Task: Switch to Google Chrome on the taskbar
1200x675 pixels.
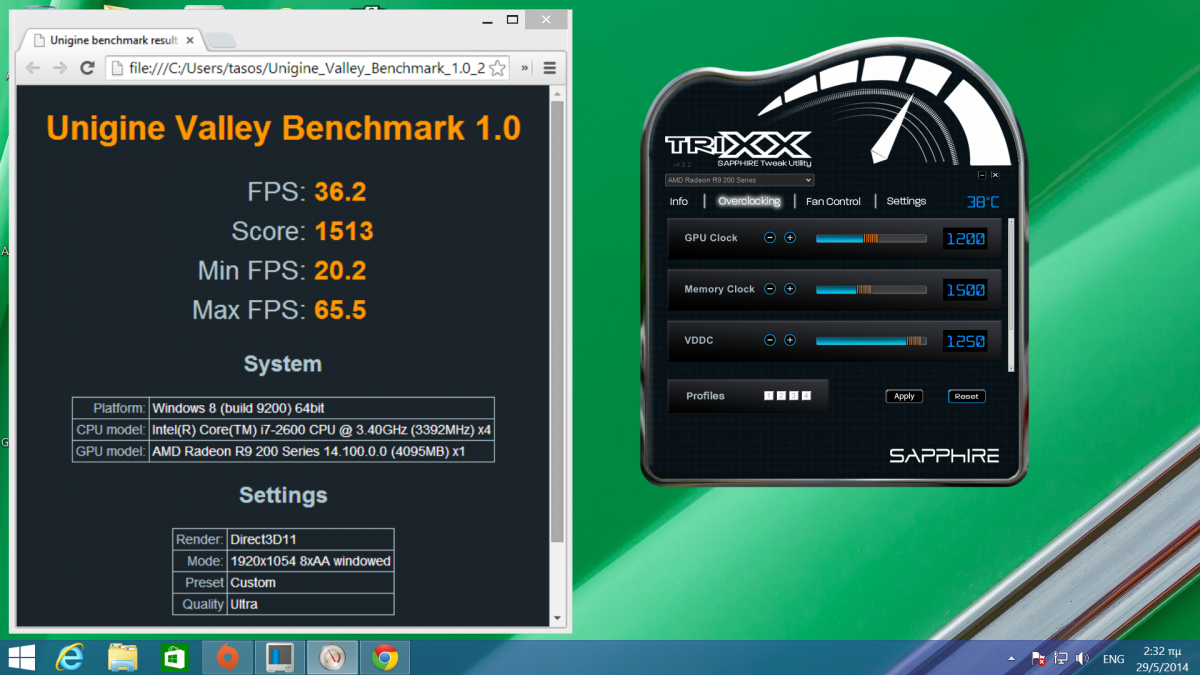Action: [385, 657]
